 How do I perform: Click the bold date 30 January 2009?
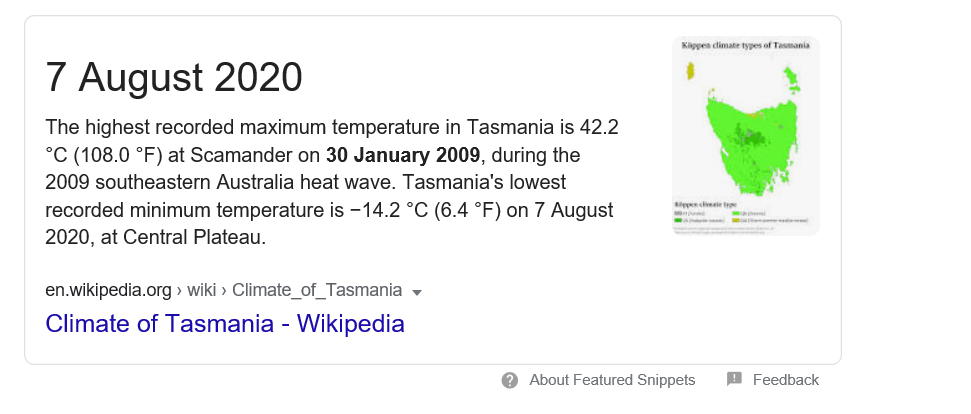point(404,156)
